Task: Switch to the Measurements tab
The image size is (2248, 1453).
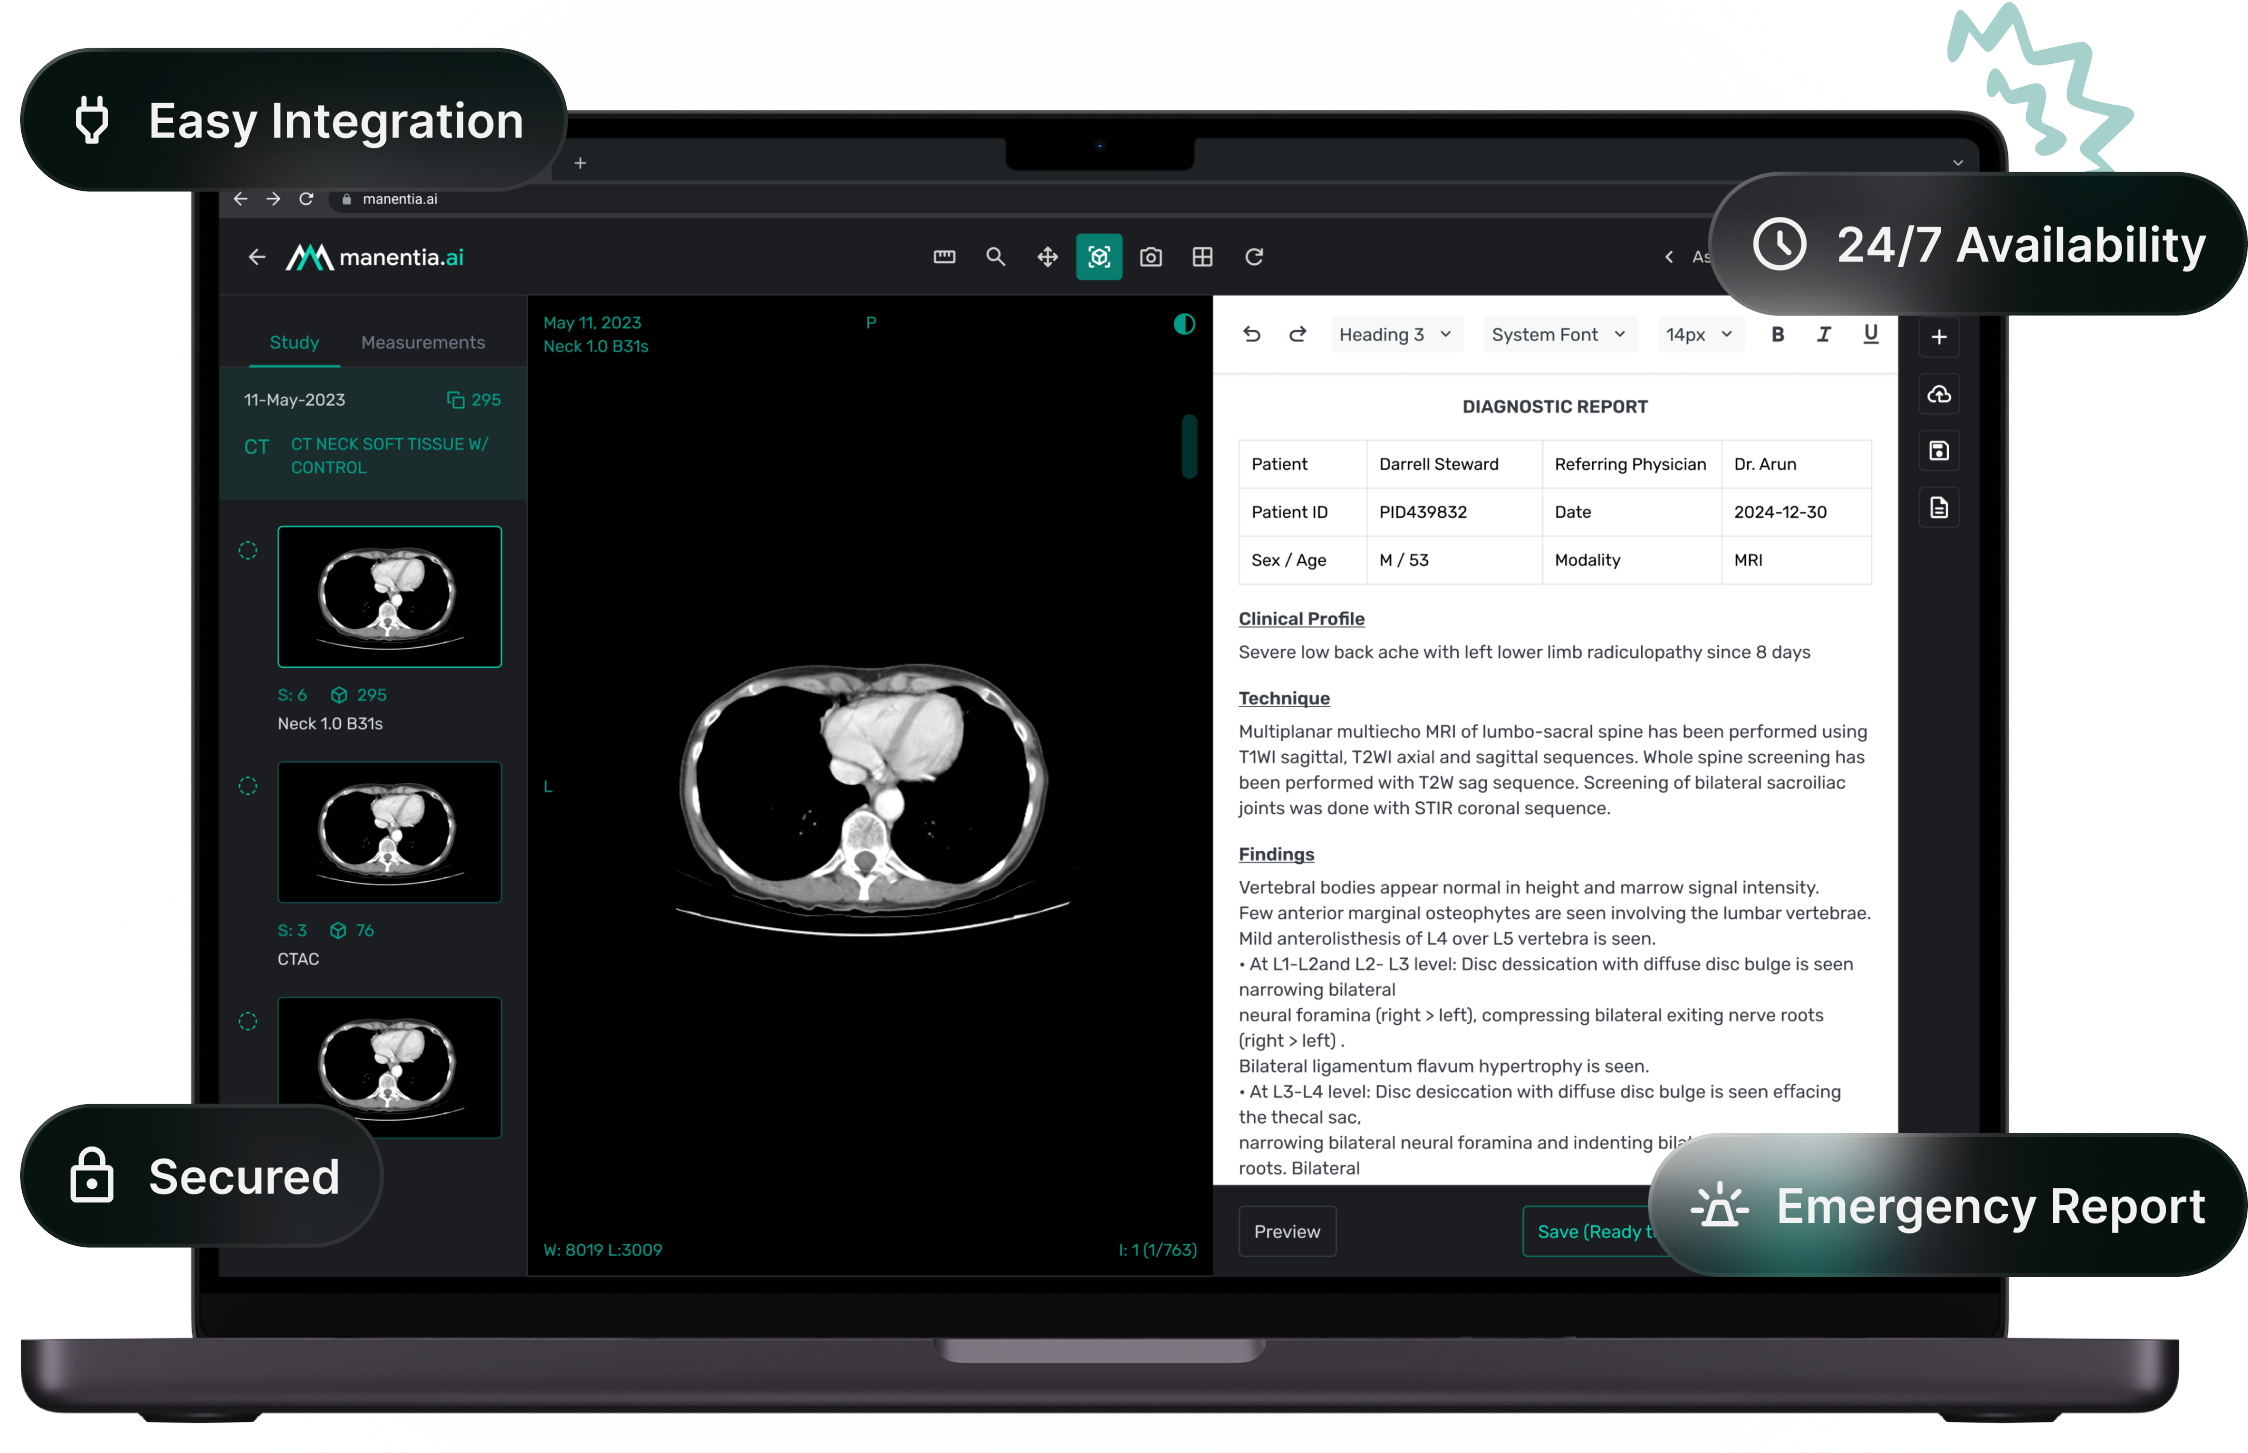Action: (422, 342)
